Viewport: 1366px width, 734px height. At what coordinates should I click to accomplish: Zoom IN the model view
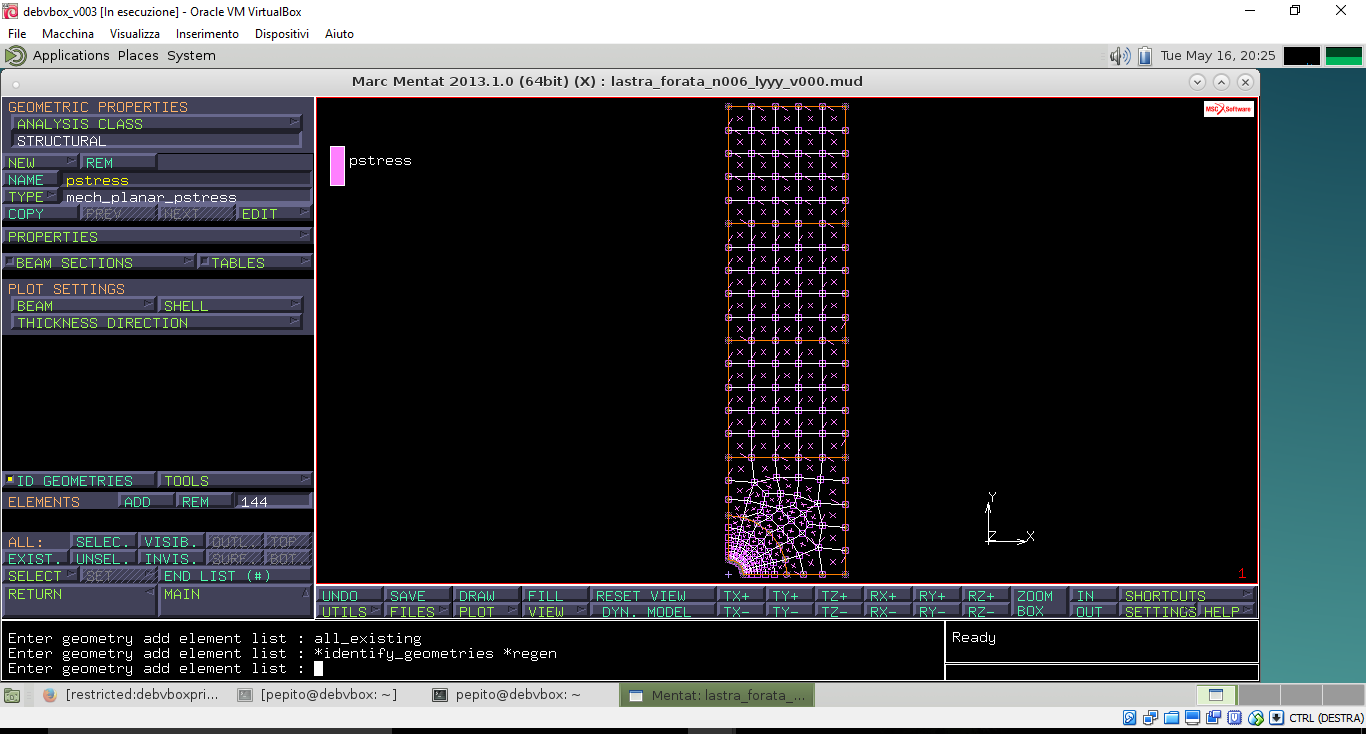[x=1094, y=595]
